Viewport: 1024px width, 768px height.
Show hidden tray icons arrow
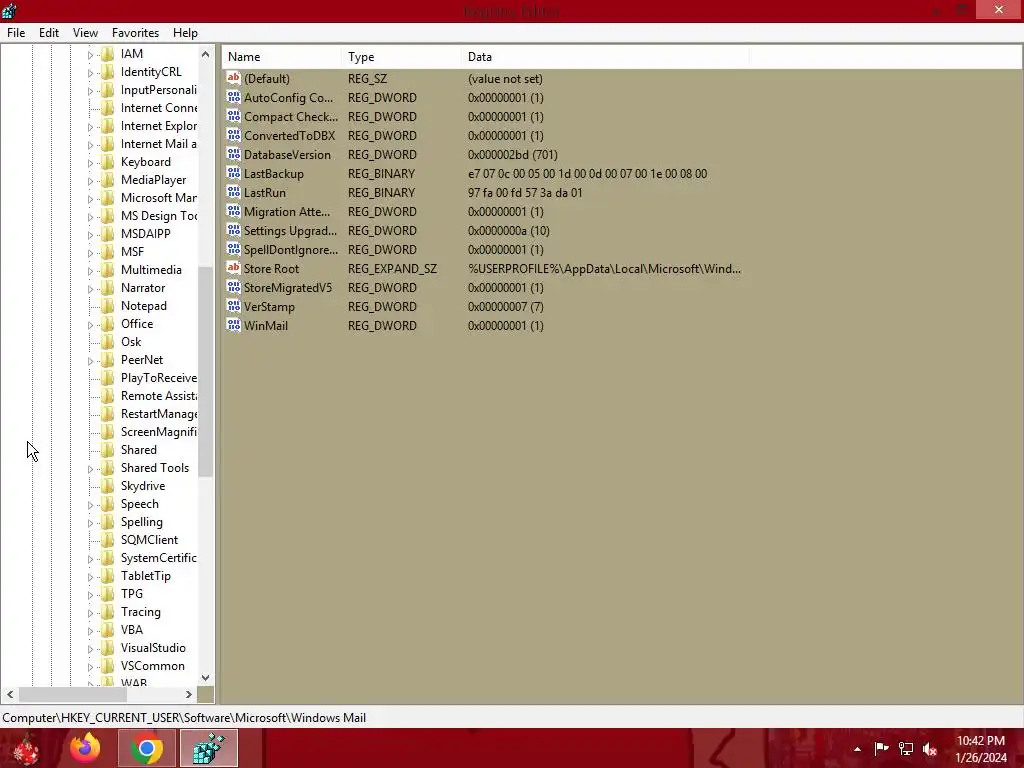click(857, 749)
